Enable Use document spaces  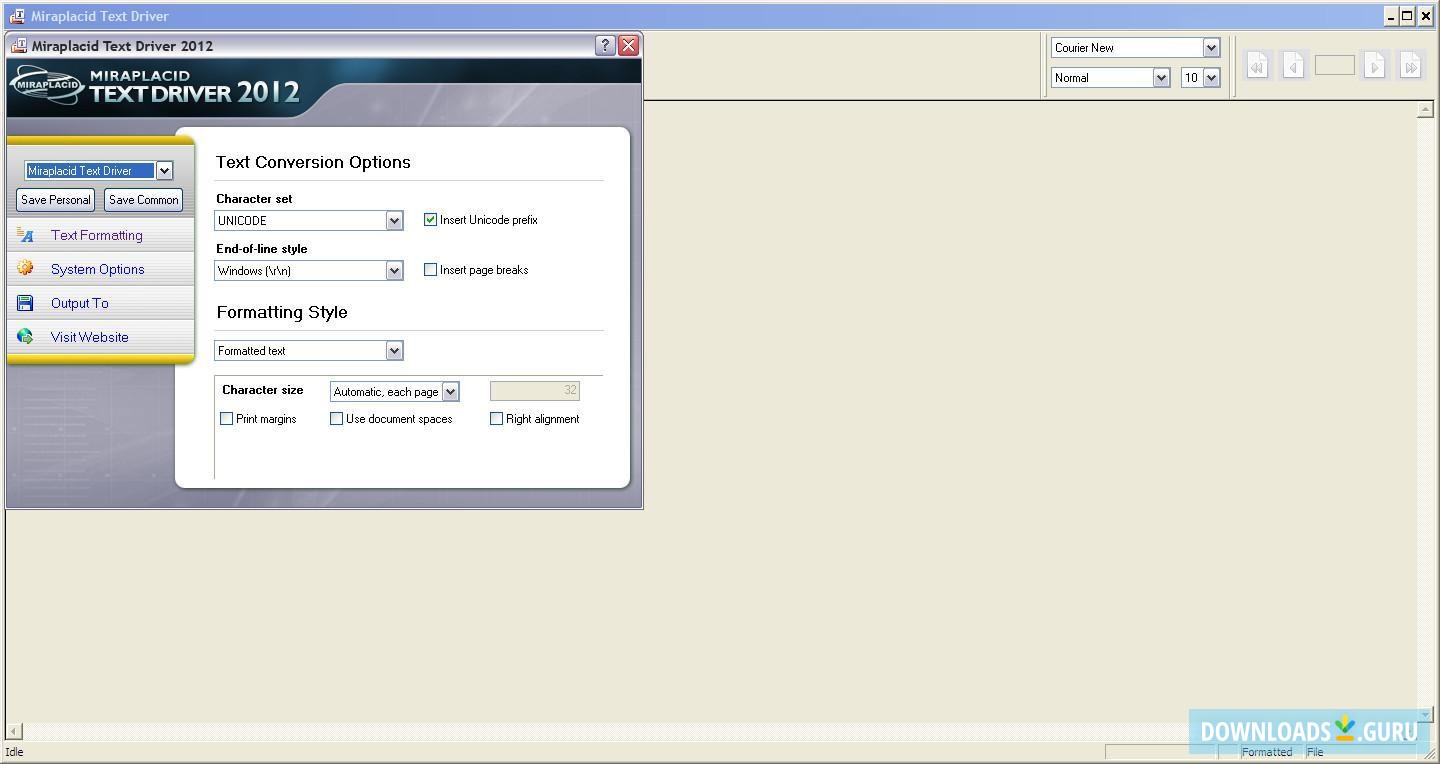click(337, 418)
